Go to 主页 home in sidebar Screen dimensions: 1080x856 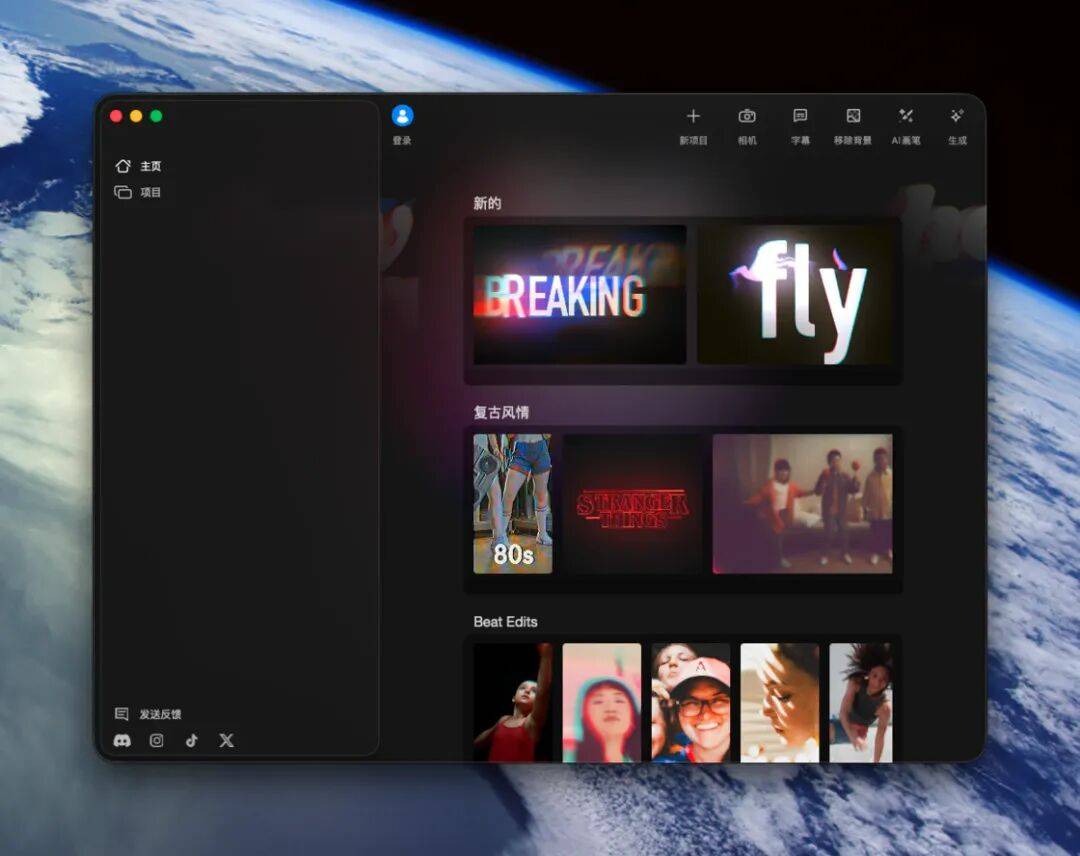point(138,166)
